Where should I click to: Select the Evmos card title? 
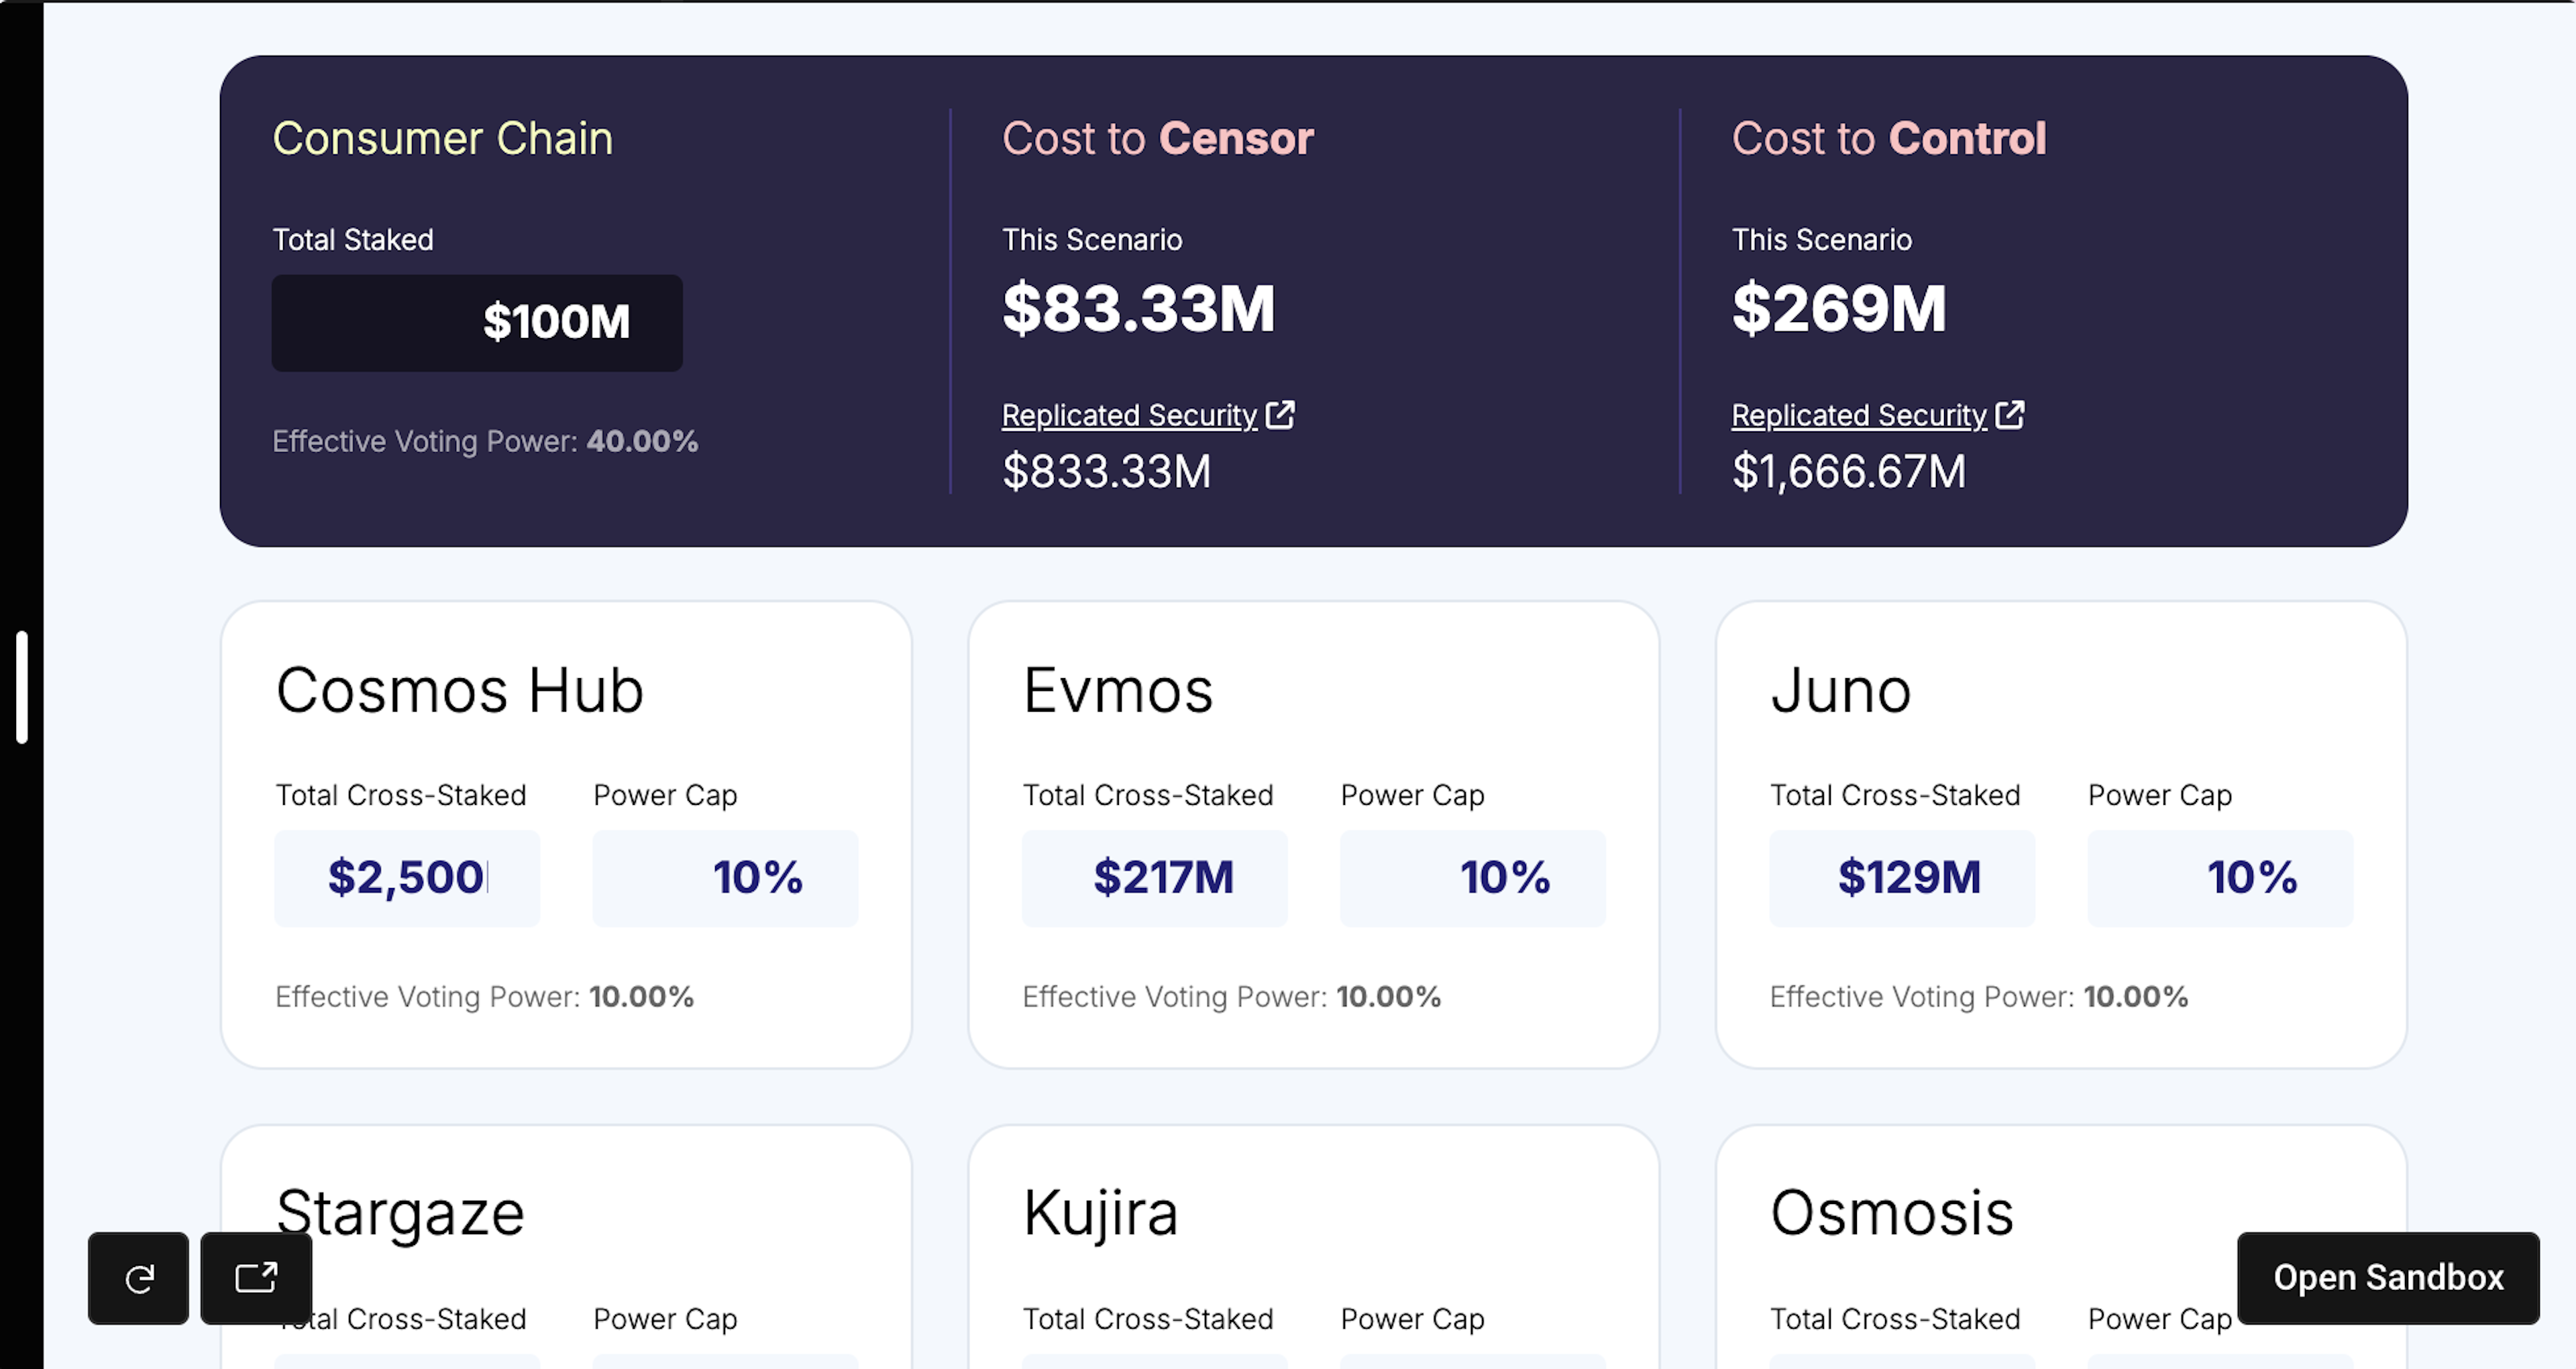pyautogui.click(x=1118, y=690)
